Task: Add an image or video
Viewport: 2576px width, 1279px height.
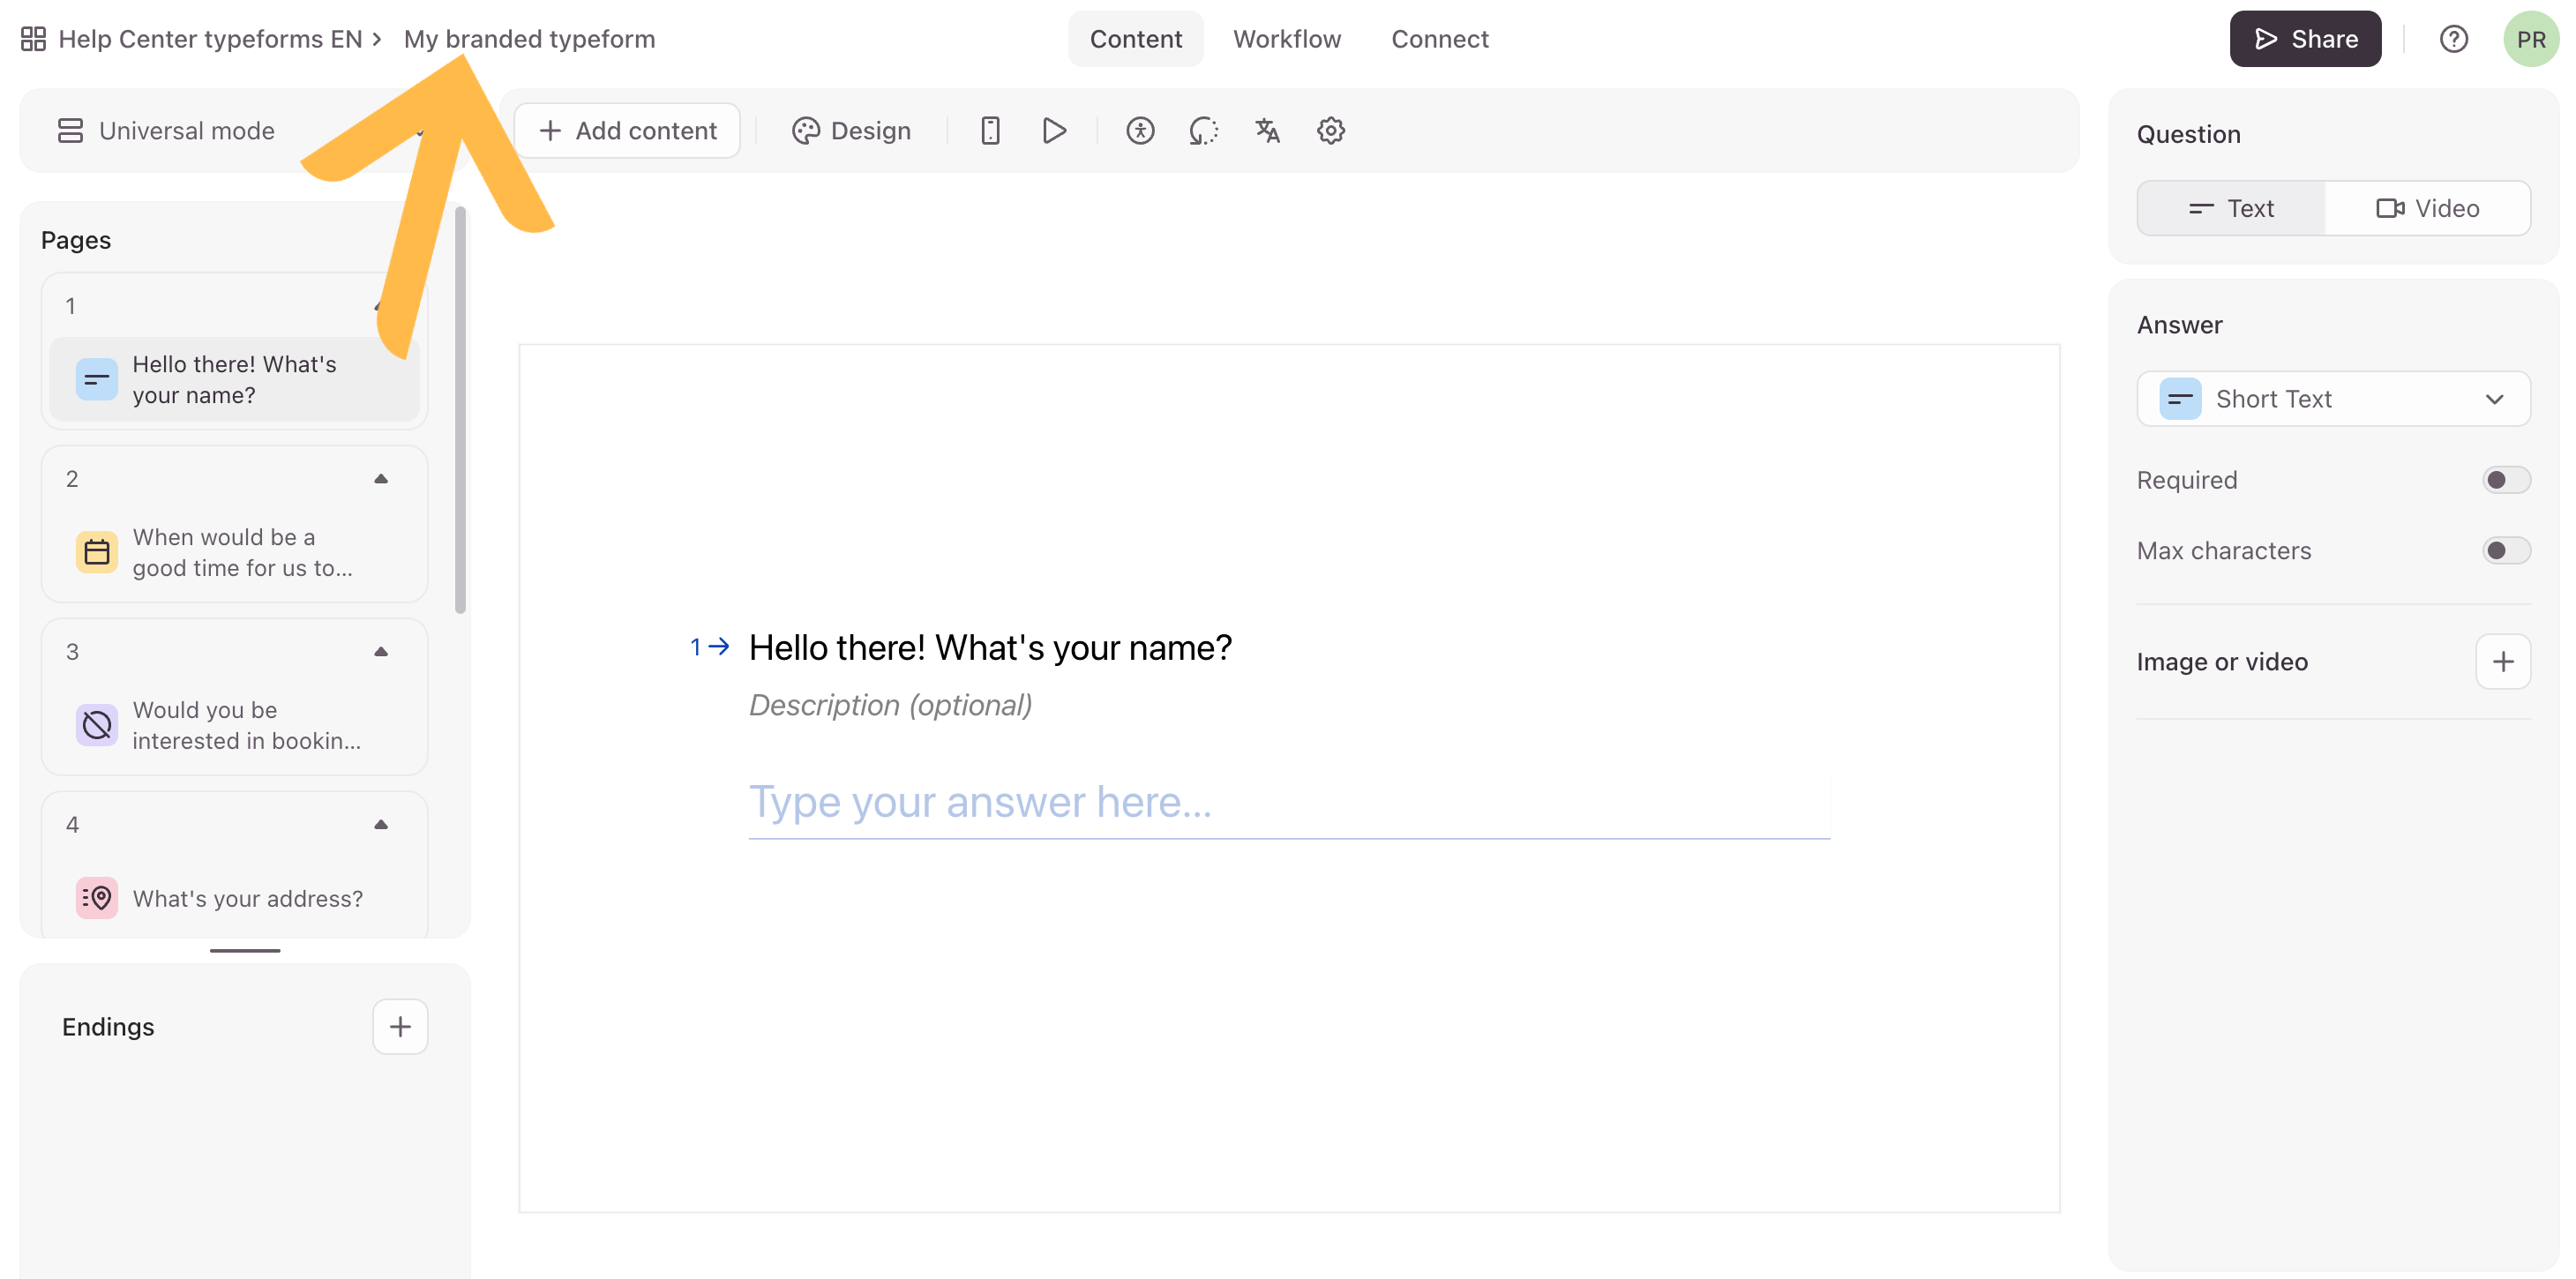Action: (2502, 662)
